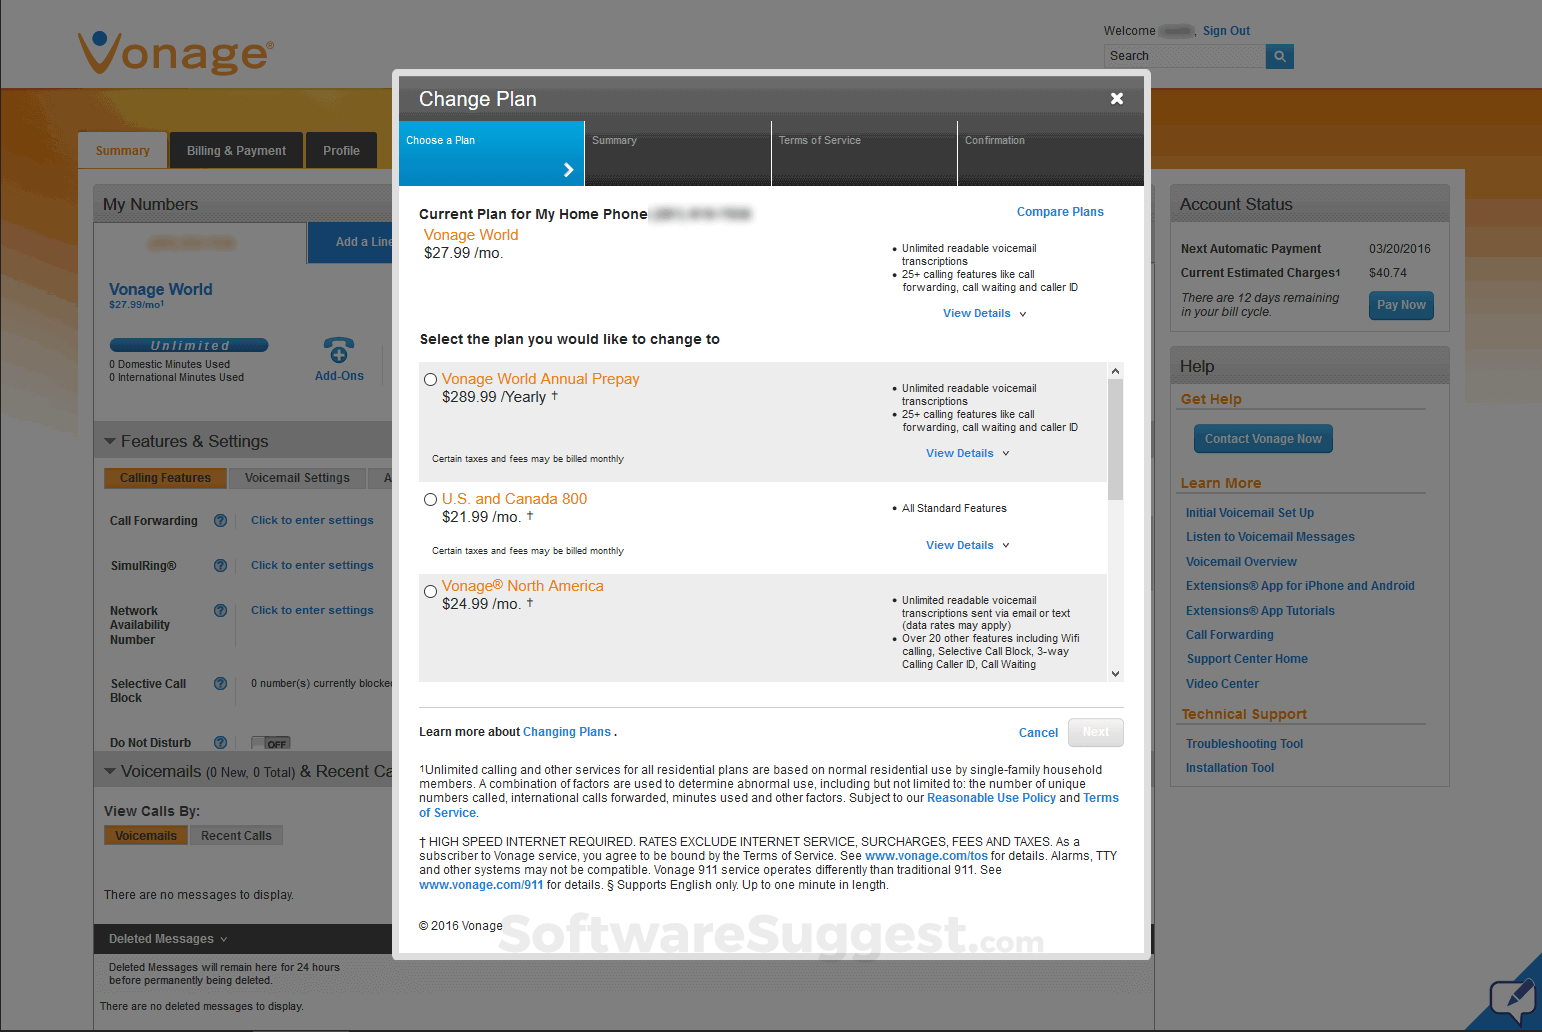Open the Recent Calls tab
1542x1032 pixels.
pyautogui.click(x=236, y=835)
